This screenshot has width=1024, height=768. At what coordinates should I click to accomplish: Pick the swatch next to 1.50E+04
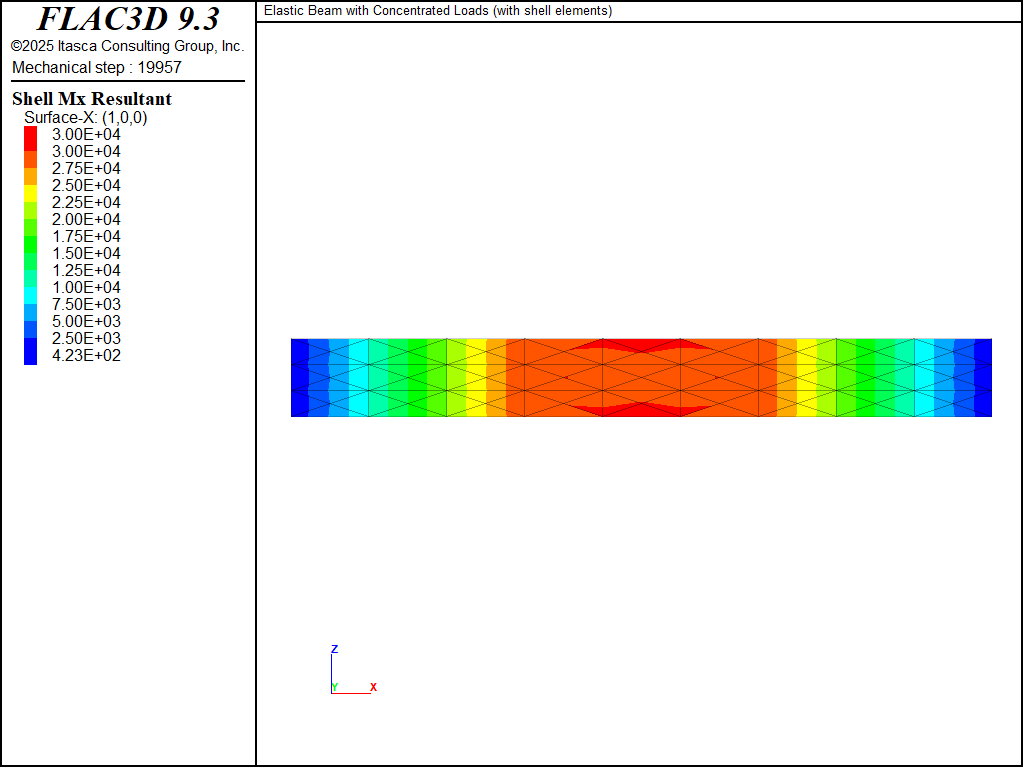[x=31, y=253]
